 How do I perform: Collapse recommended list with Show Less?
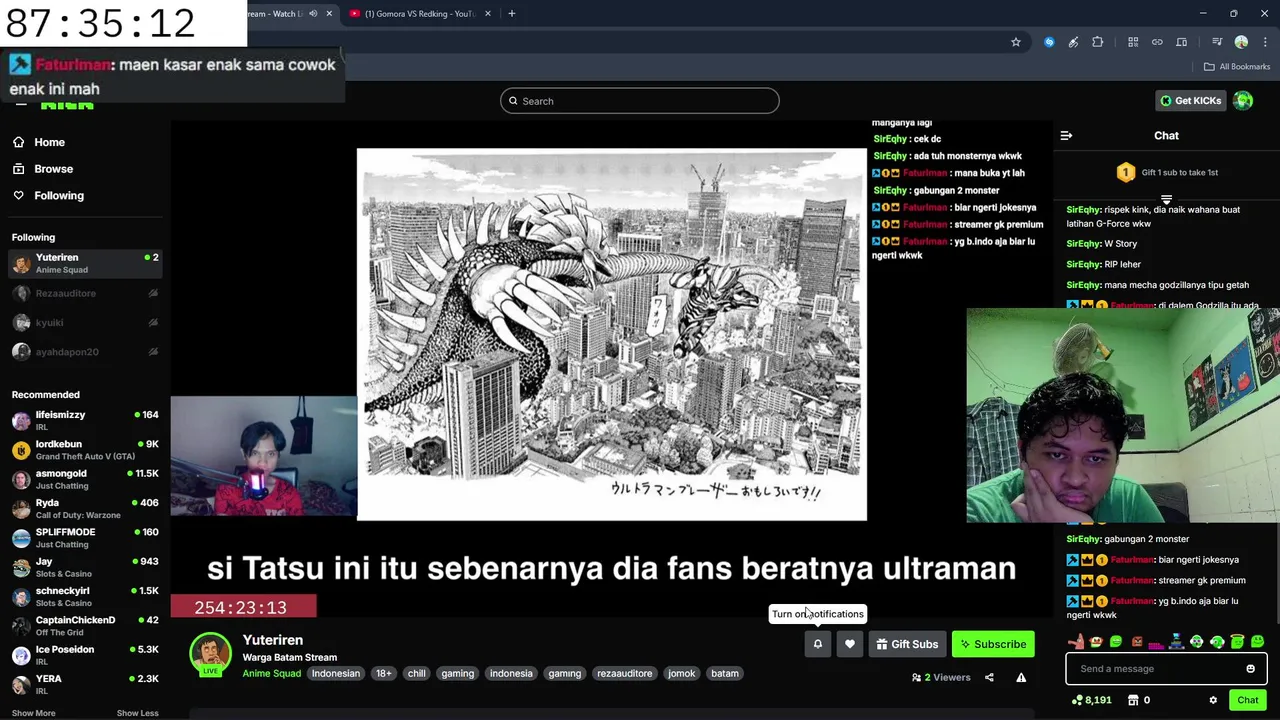pos(137,713)
